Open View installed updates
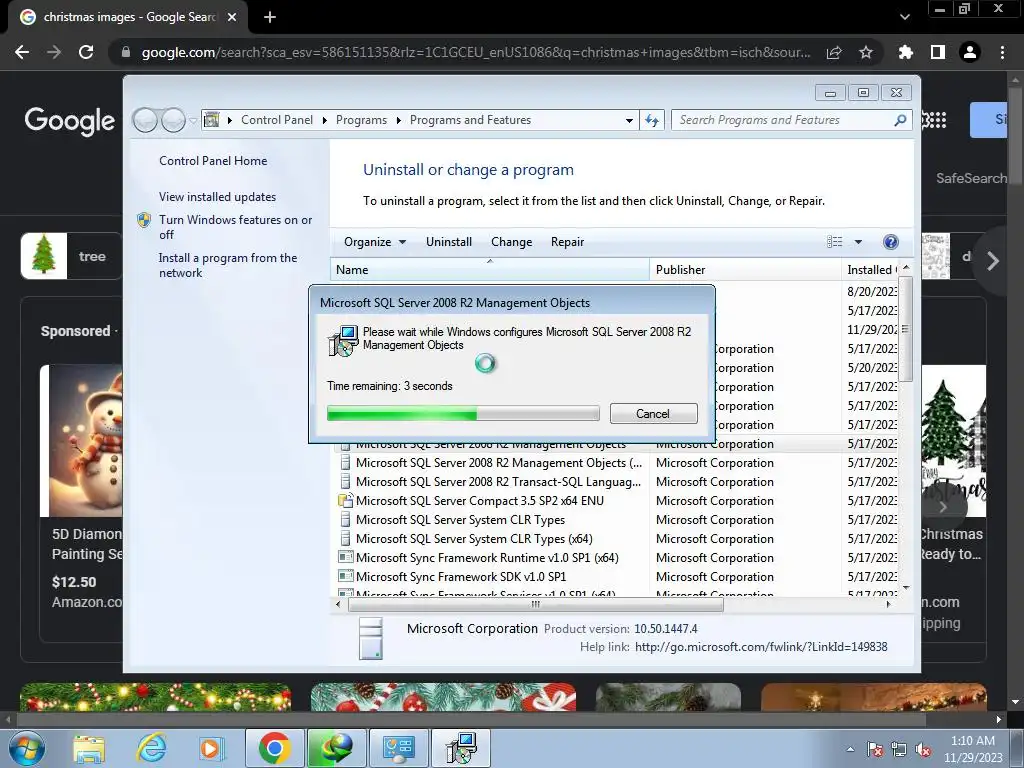The height and width of the screenshot is (768, 1024). click(x=217, y=197)
